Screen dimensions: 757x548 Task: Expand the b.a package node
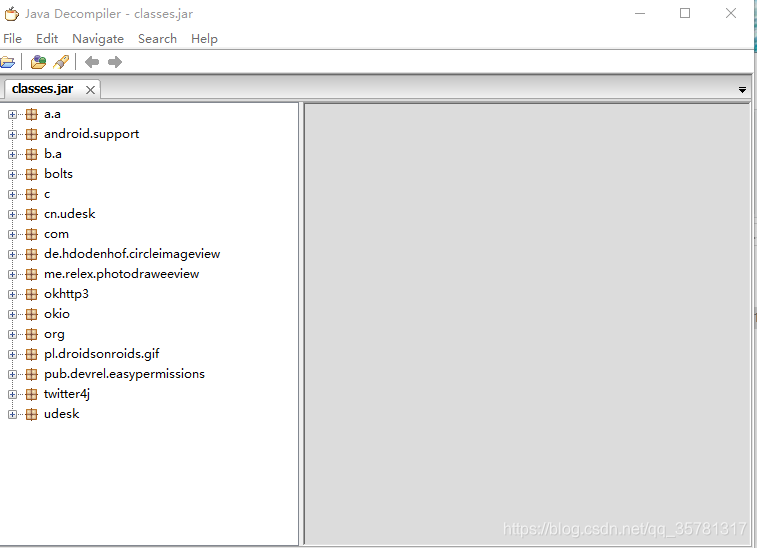13,155
